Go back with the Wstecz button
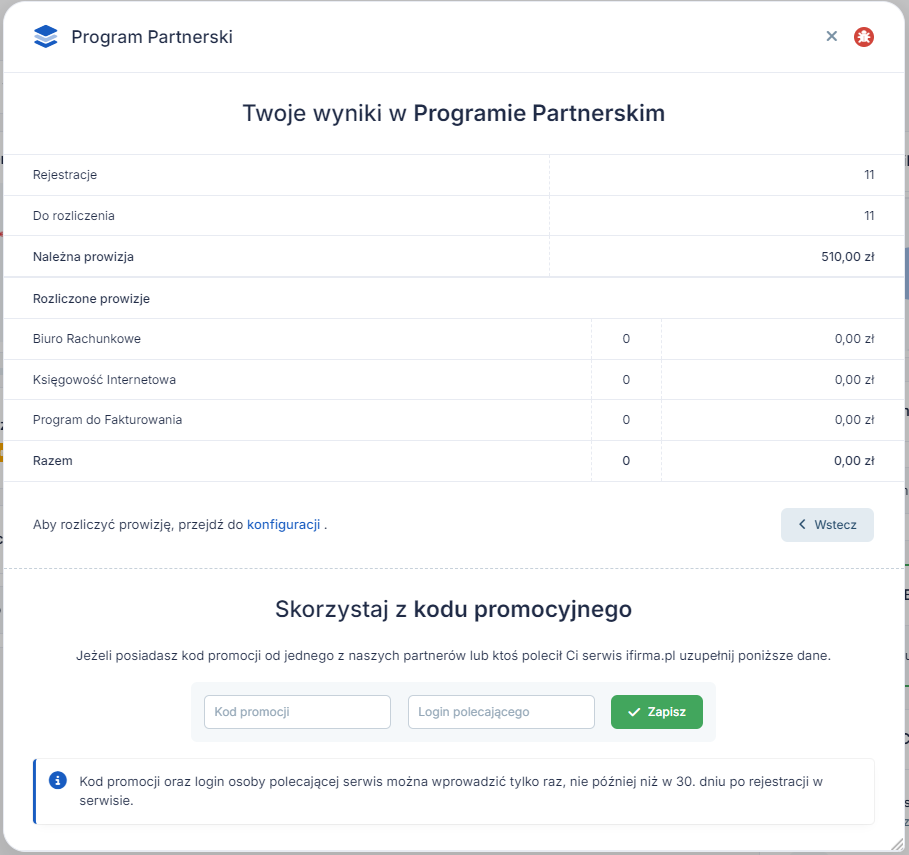The height and width of the screenshot is (855, 909). tap(827, 525)
